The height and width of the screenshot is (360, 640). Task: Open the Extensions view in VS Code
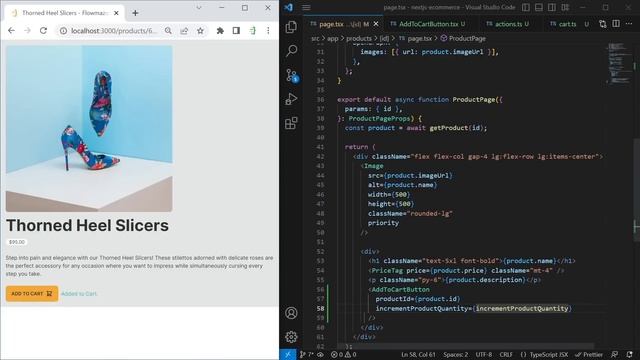tap(291, 123)
